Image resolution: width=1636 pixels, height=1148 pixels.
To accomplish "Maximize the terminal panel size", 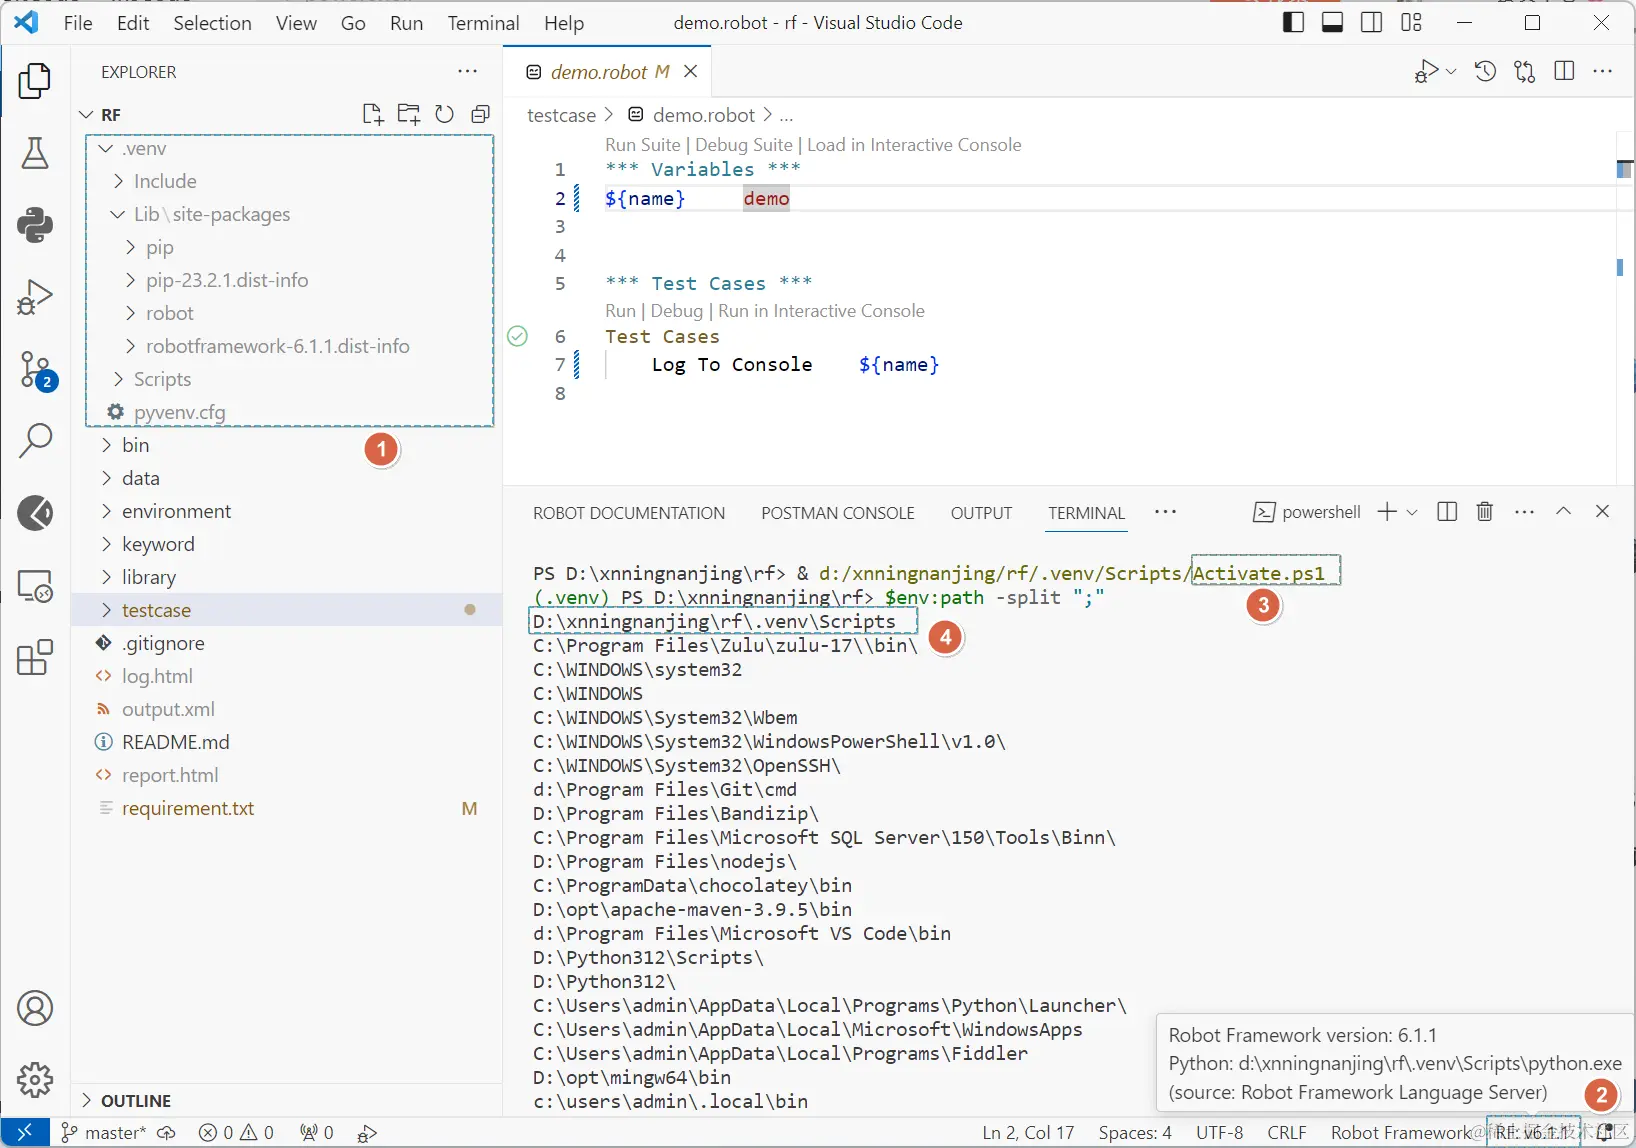I will point(1564,512).
